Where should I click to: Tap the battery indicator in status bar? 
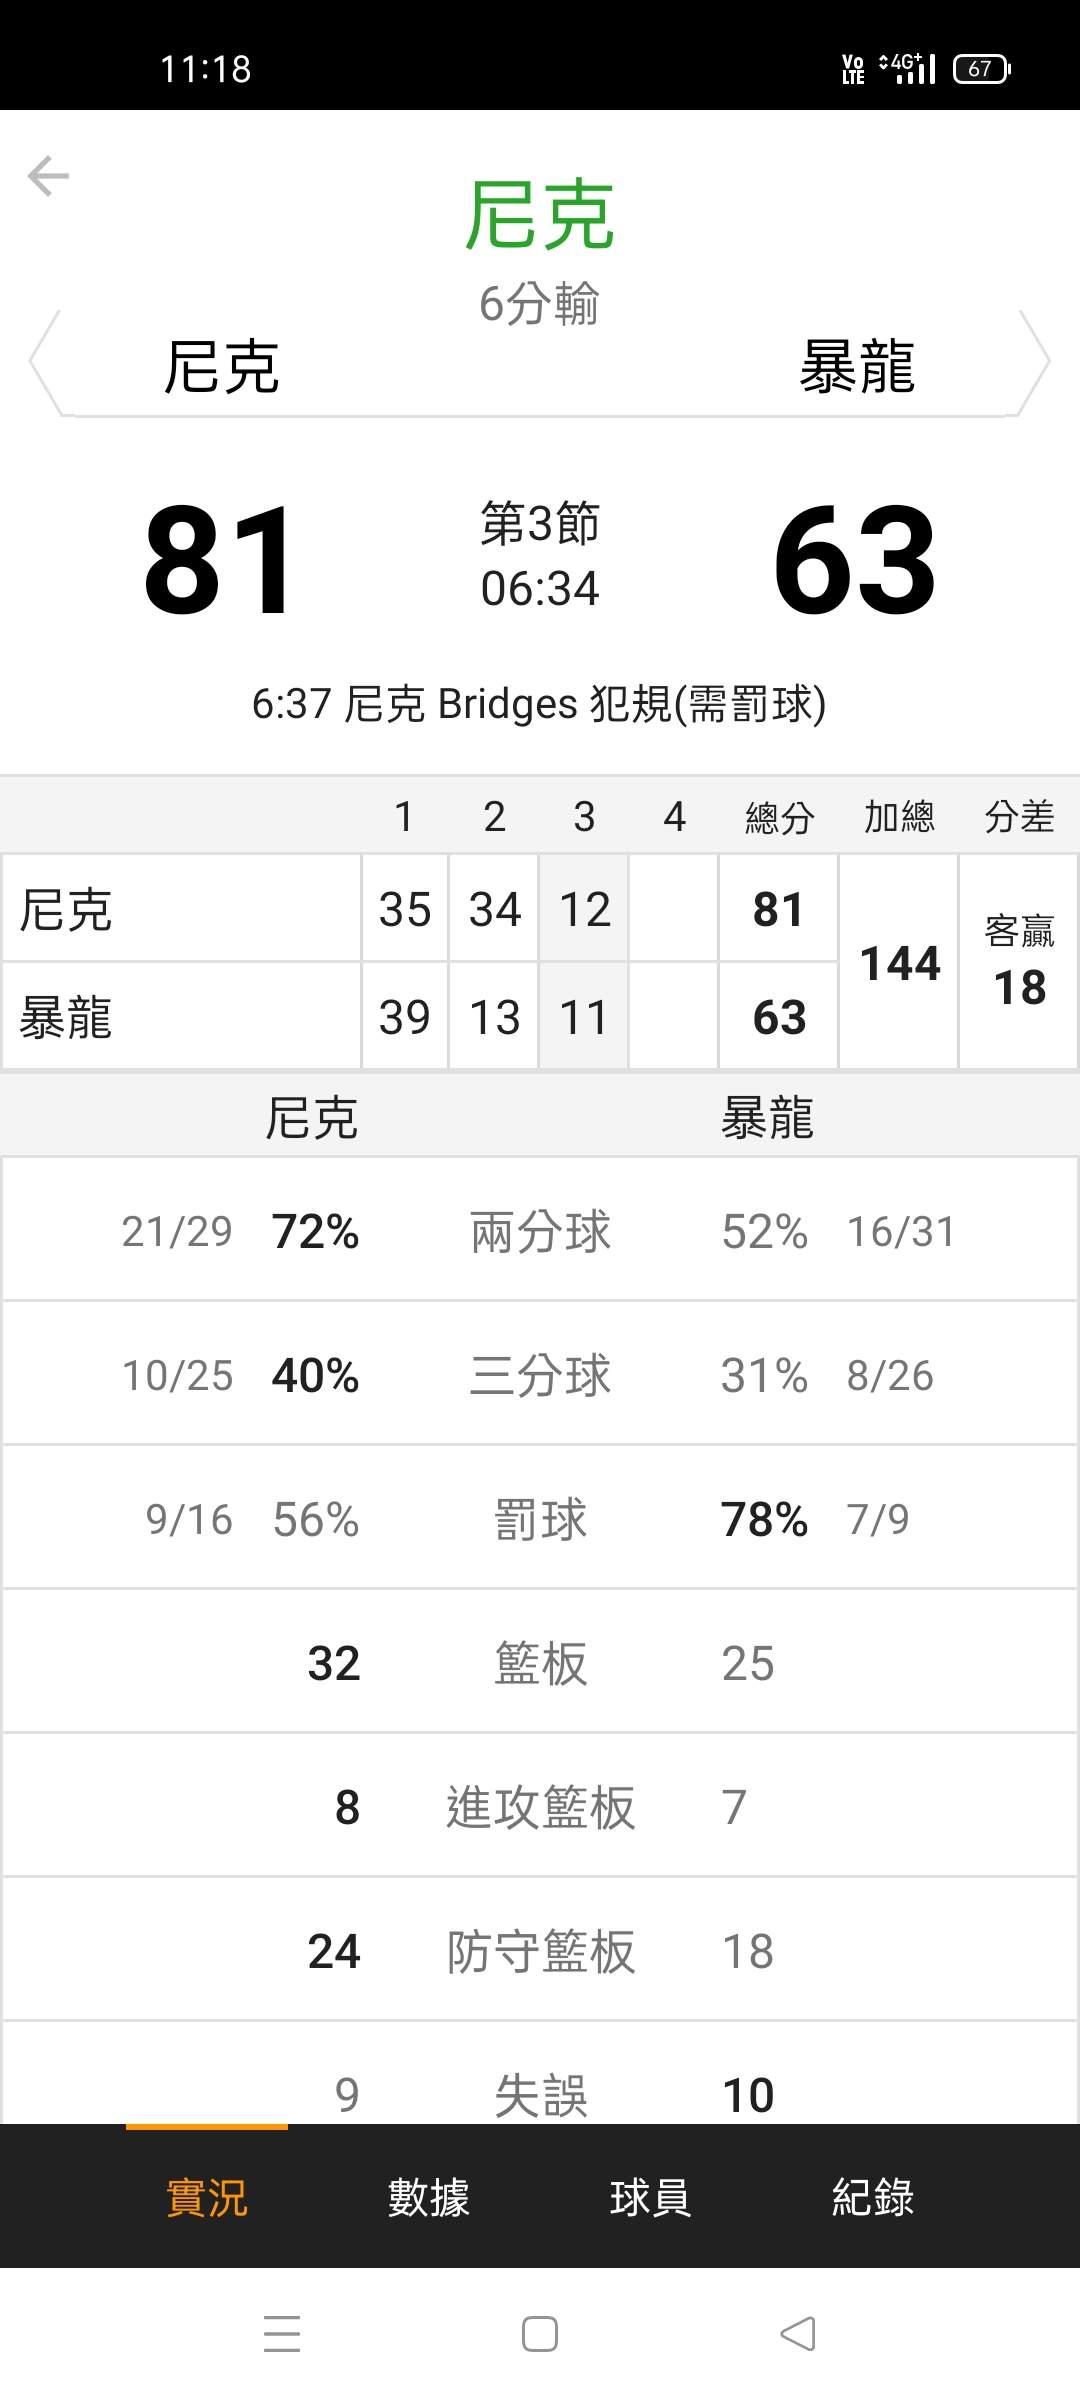point(981,69)
